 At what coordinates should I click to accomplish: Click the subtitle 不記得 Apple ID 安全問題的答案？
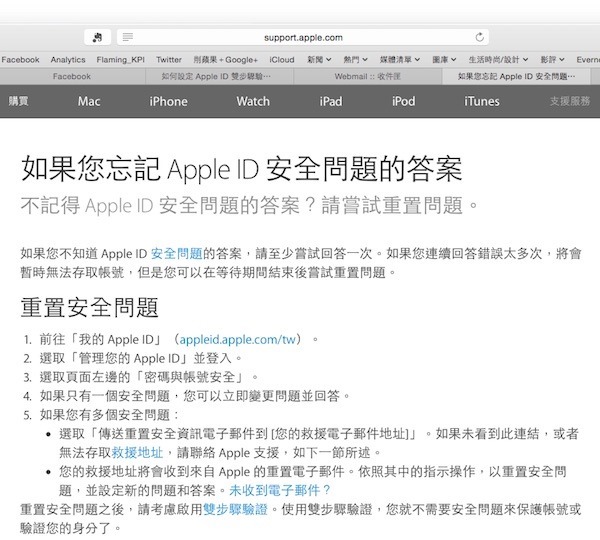tap(169, 206)
